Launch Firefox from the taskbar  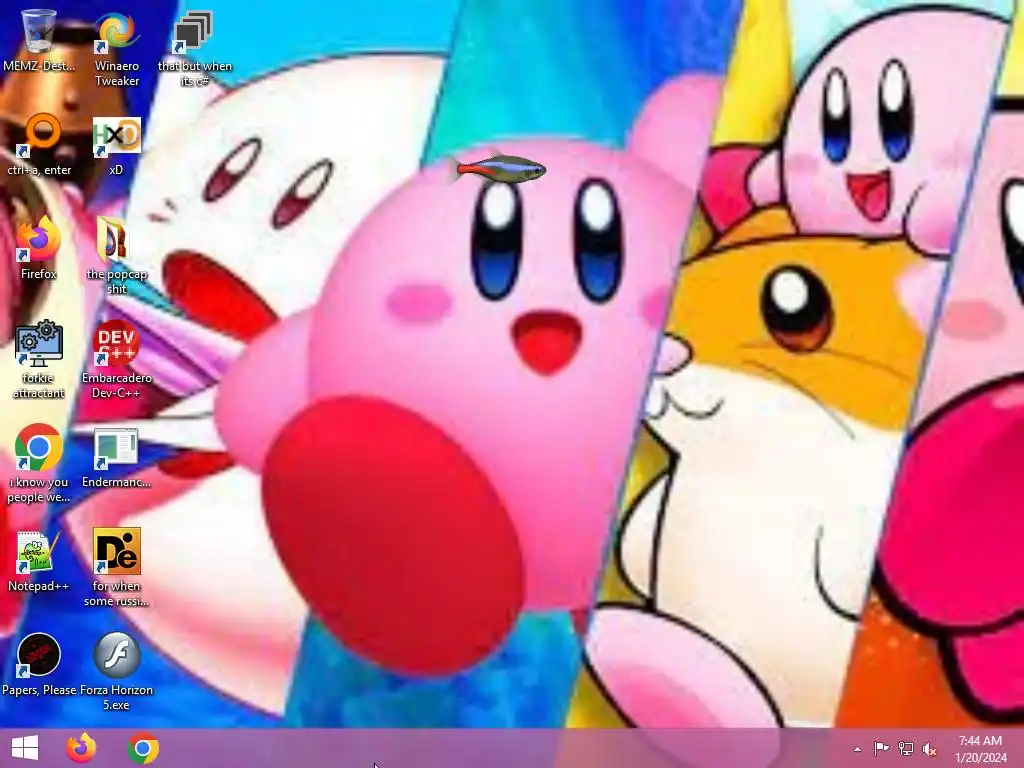click(x=81, y=748)
